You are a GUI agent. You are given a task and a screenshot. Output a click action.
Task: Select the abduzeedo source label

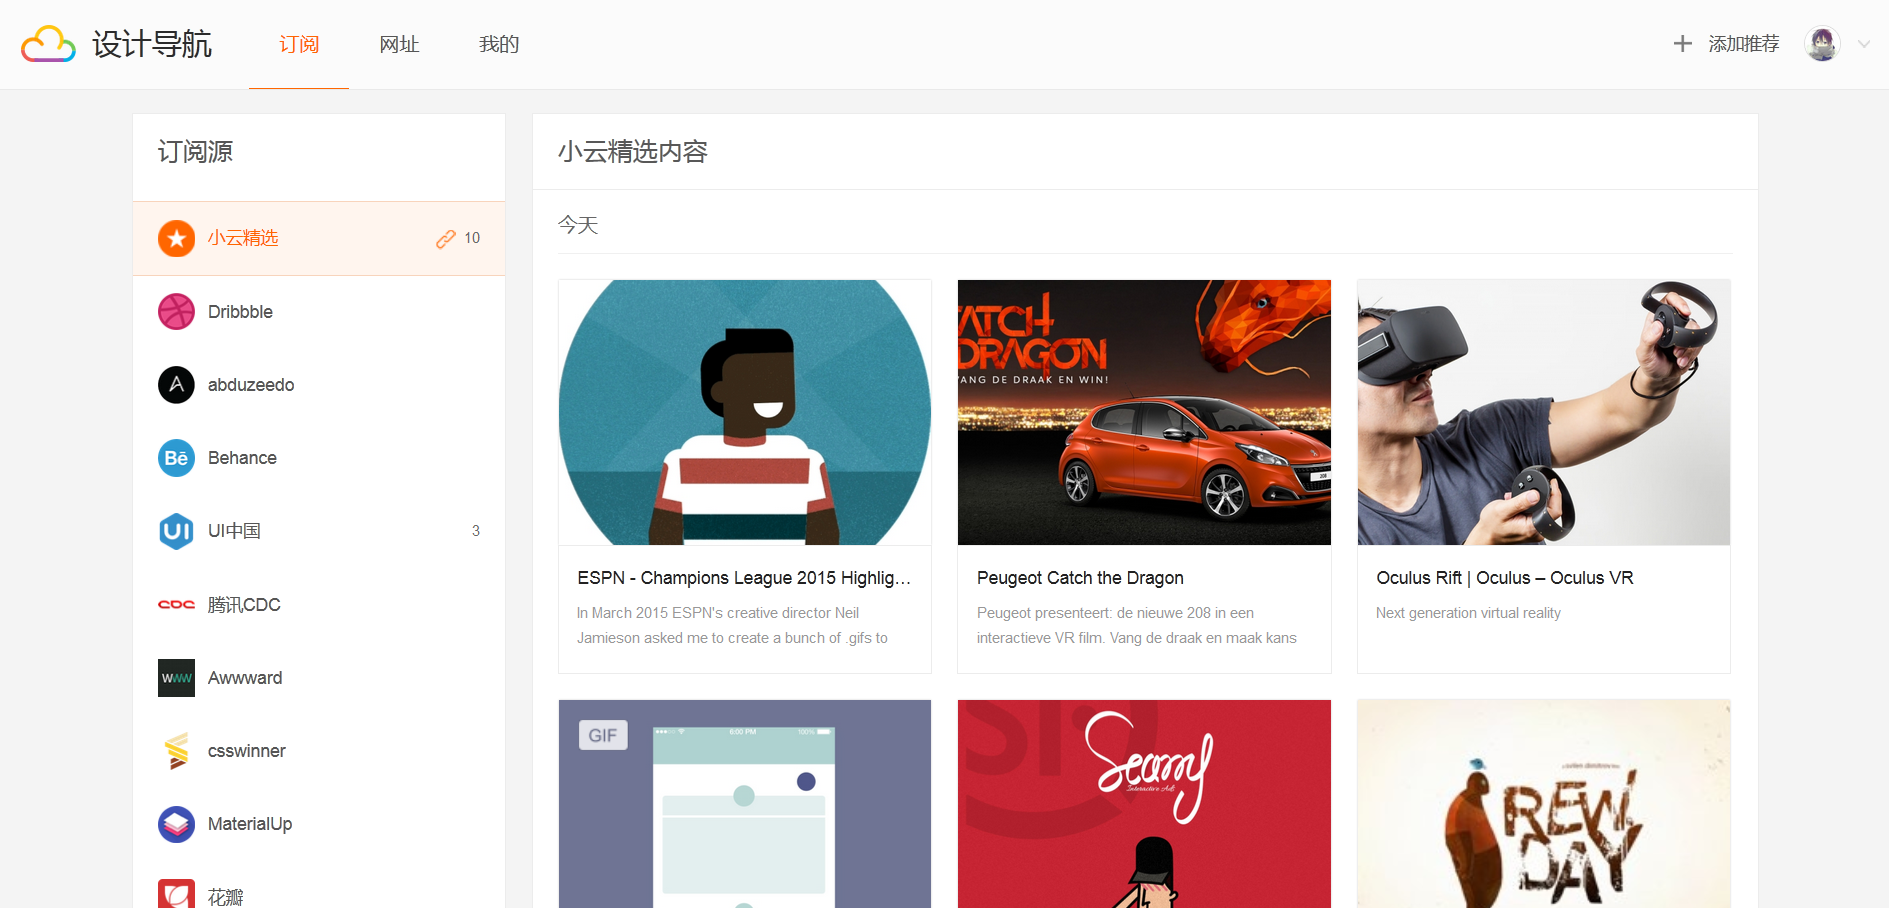click(x=251, y=385)
